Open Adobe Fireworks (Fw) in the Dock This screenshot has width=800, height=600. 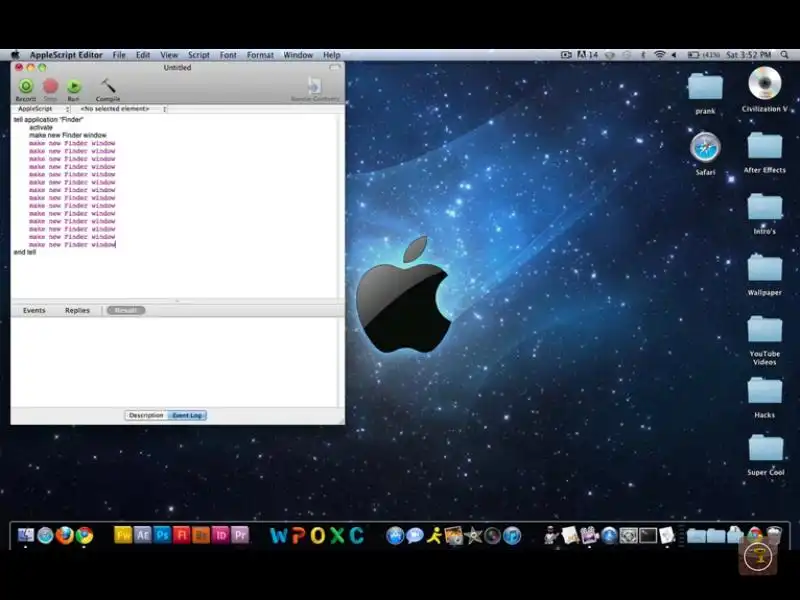123,535
